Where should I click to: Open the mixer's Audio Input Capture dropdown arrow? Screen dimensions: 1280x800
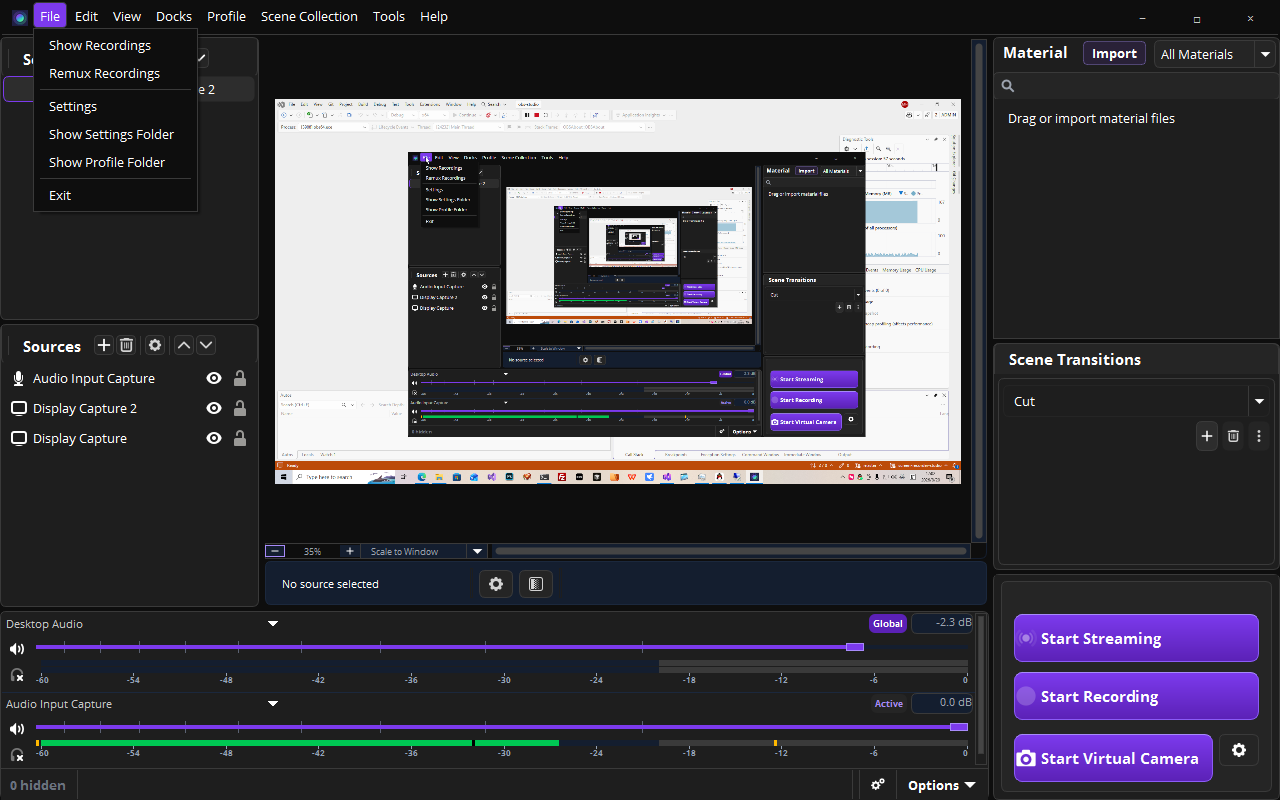[x=273, y=704]
